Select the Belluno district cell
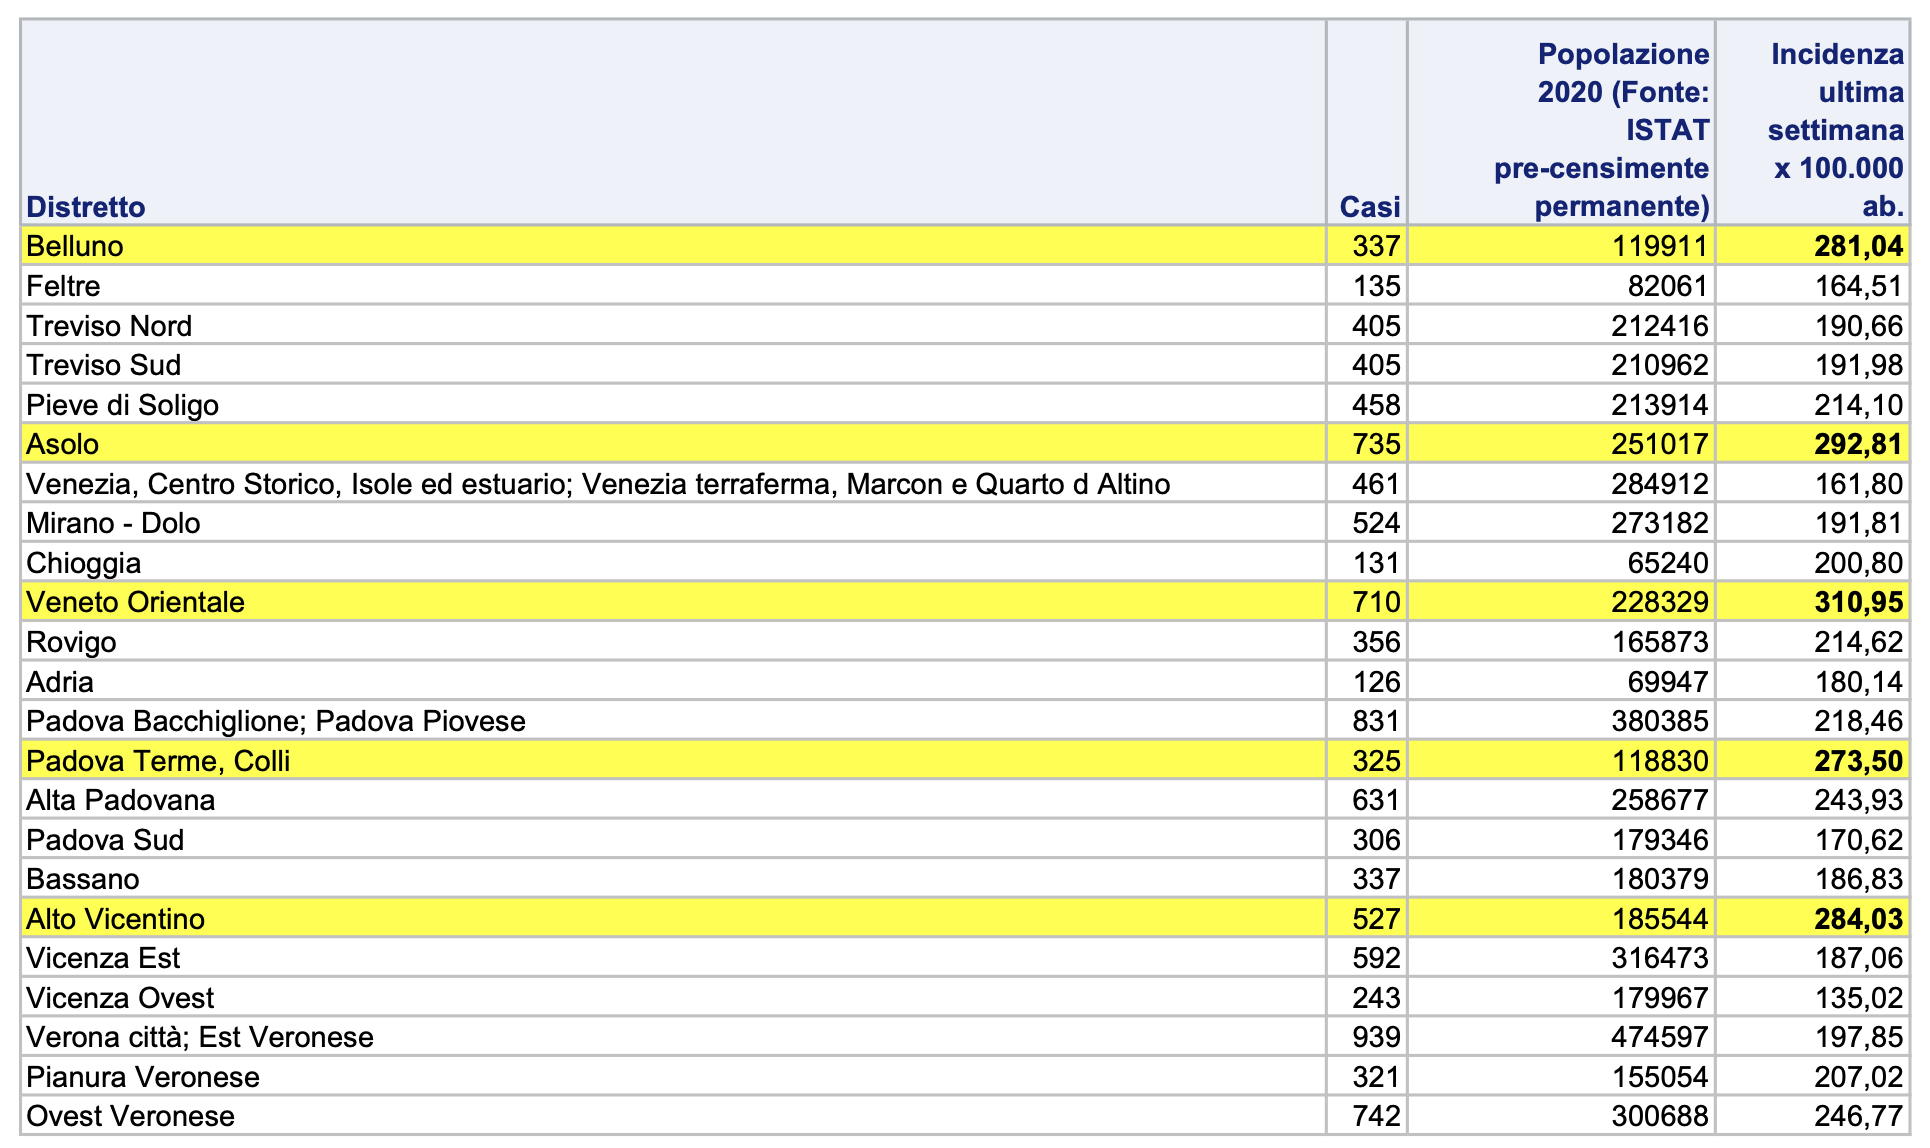Image resolution: width=1930 pixels, height=1148 pixels. coord(674,246)
